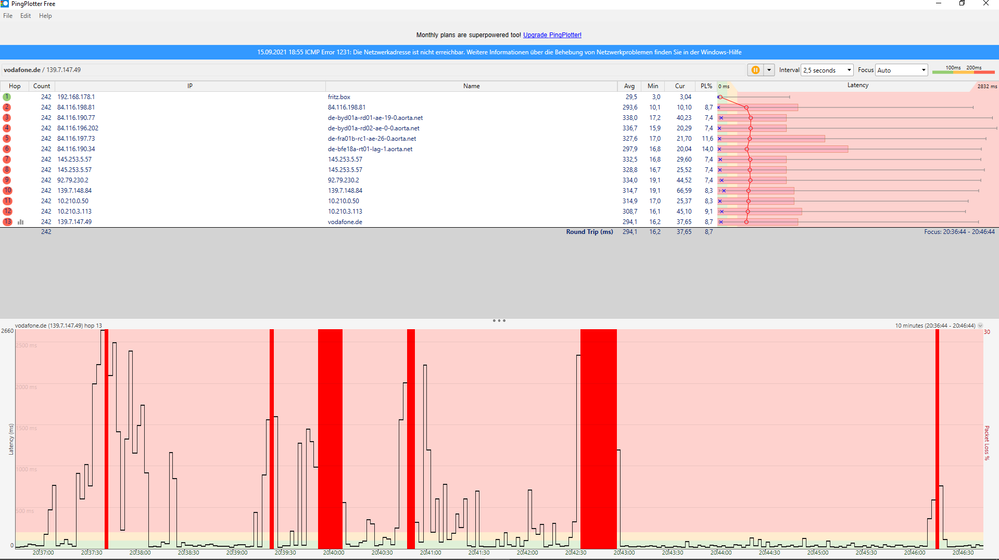Screen dimensions: 999x560
Task: Toggle the timeline graph icon on hop 13
Action: tap(20, 222)
